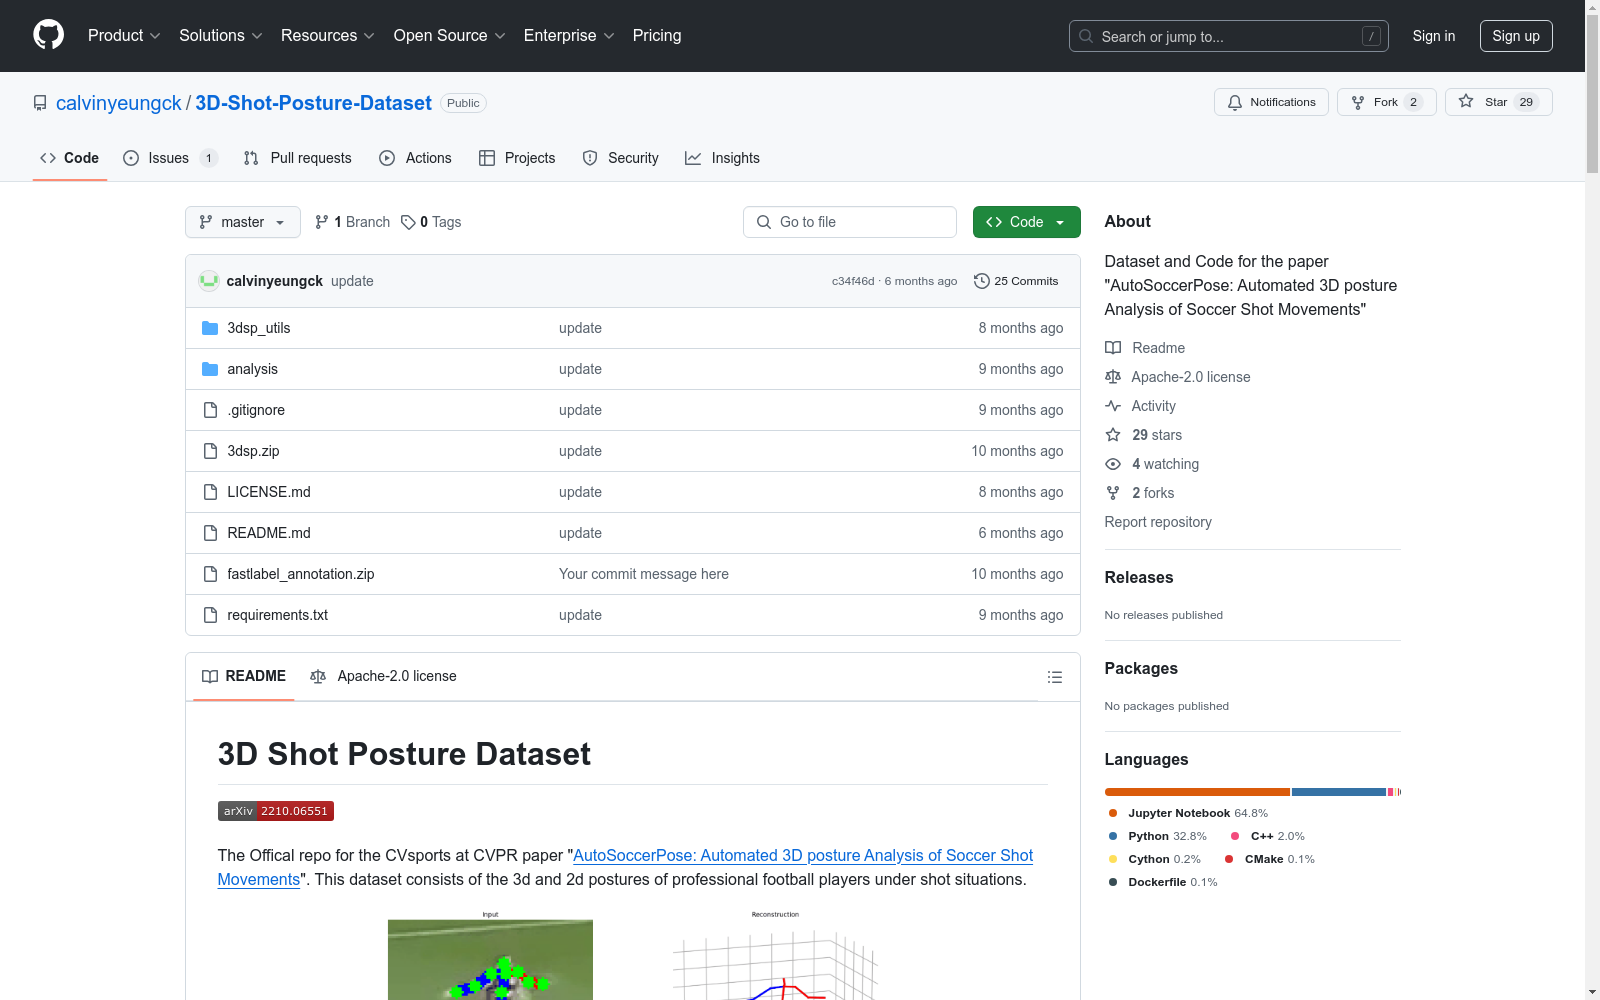The height and width of the screenshot is (1000, 1600).
Task: Open the calvinyeungck owner link in title
Action: point(119,103)
